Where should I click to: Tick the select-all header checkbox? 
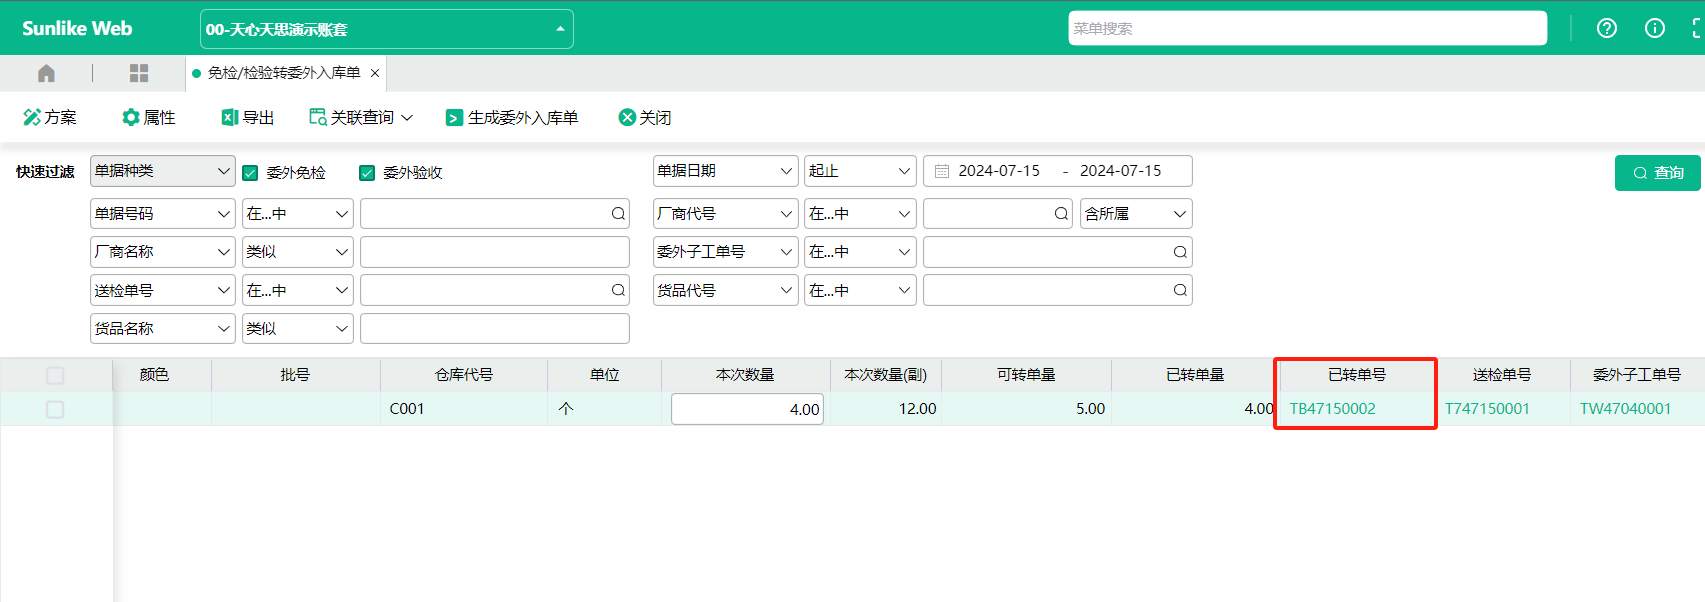[x=55, y=375]
